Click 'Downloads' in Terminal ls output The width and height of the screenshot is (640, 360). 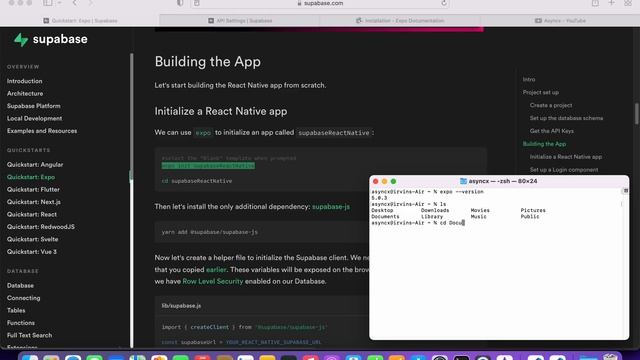435,211
